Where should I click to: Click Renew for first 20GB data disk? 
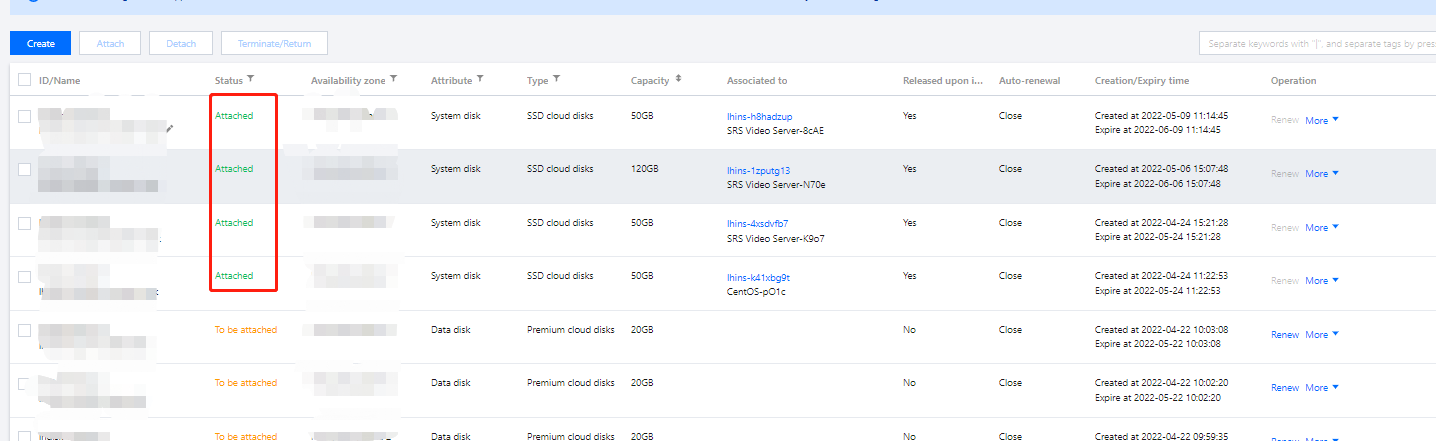point(1284,335)
